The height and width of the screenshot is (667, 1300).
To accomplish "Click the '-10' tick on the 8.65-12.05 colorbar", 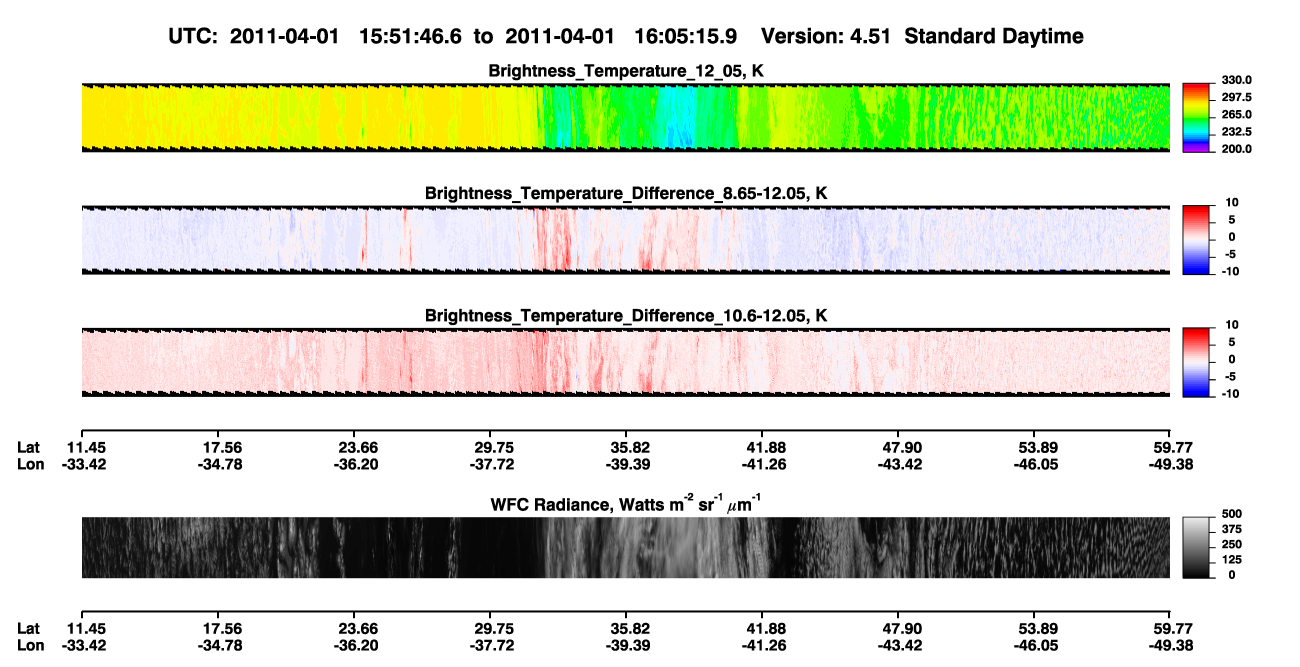I will pos(1230,271).
